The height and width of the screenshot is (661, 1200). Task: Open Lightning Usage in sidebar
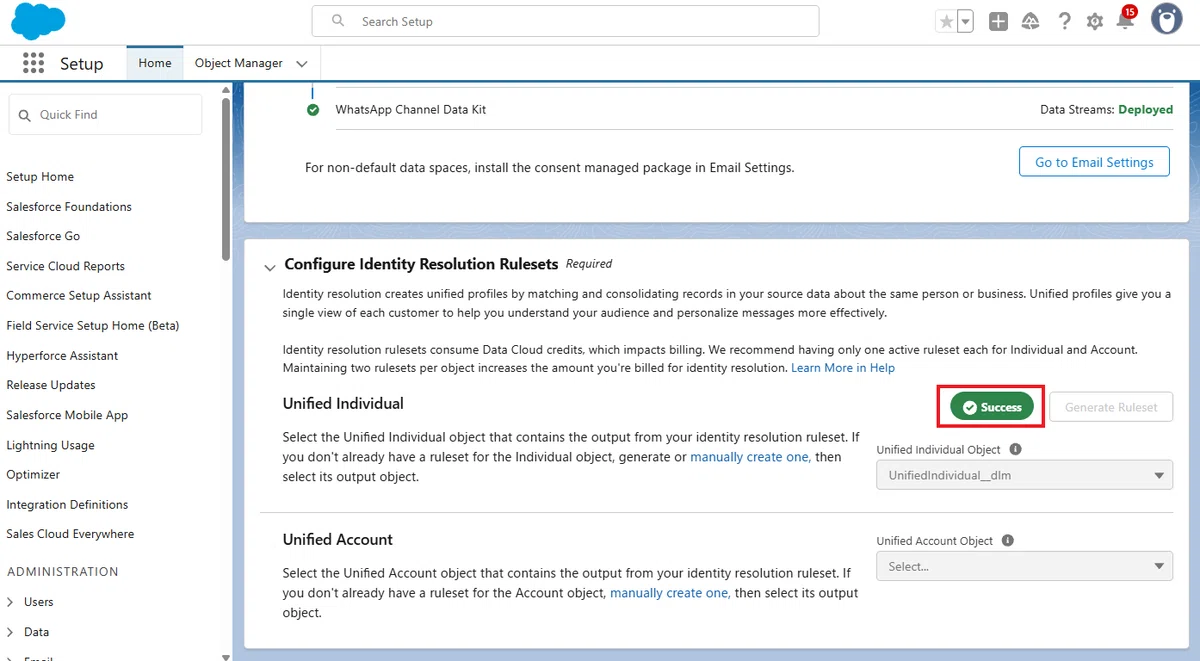tap(50, 445)
